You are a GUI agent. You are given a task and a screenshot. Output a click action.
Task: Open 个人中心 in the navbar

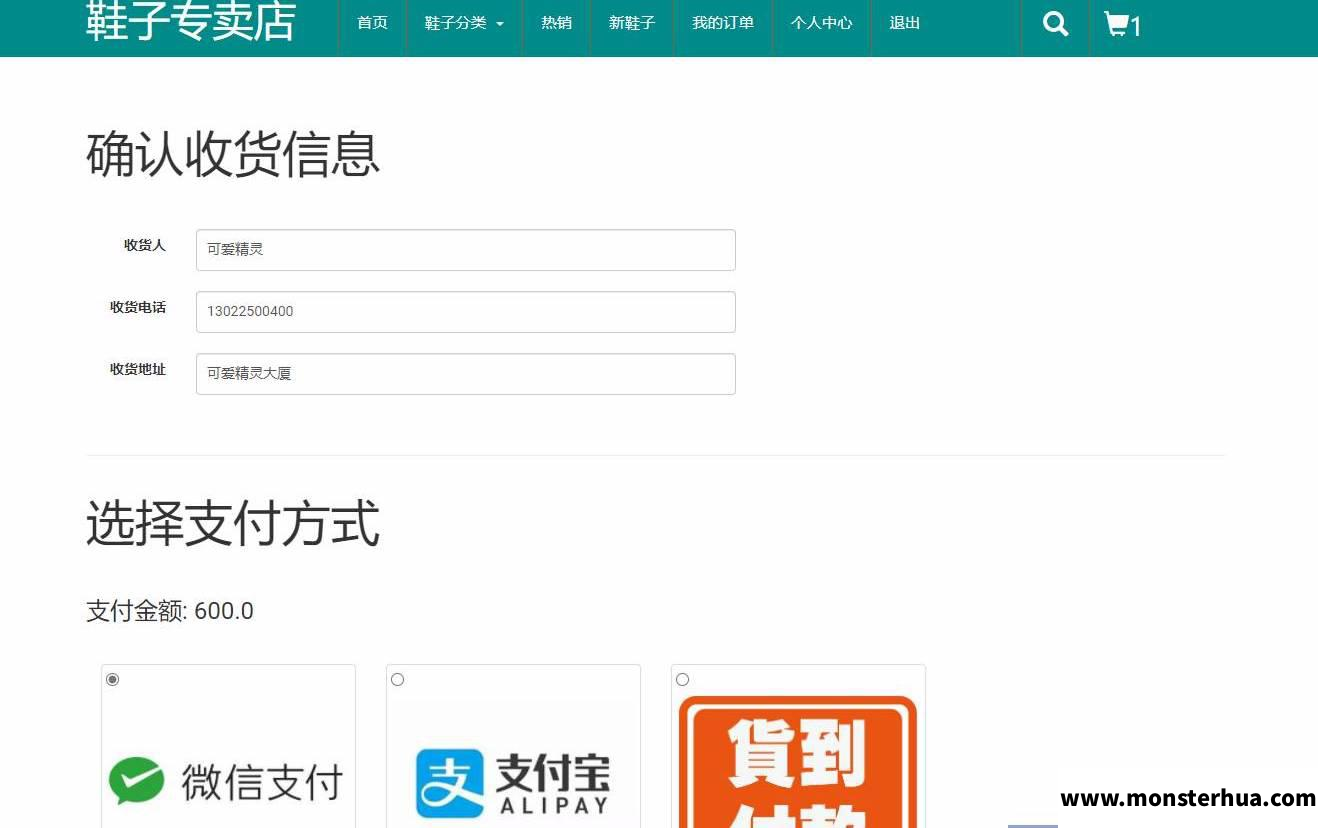(x=821, y=22)
